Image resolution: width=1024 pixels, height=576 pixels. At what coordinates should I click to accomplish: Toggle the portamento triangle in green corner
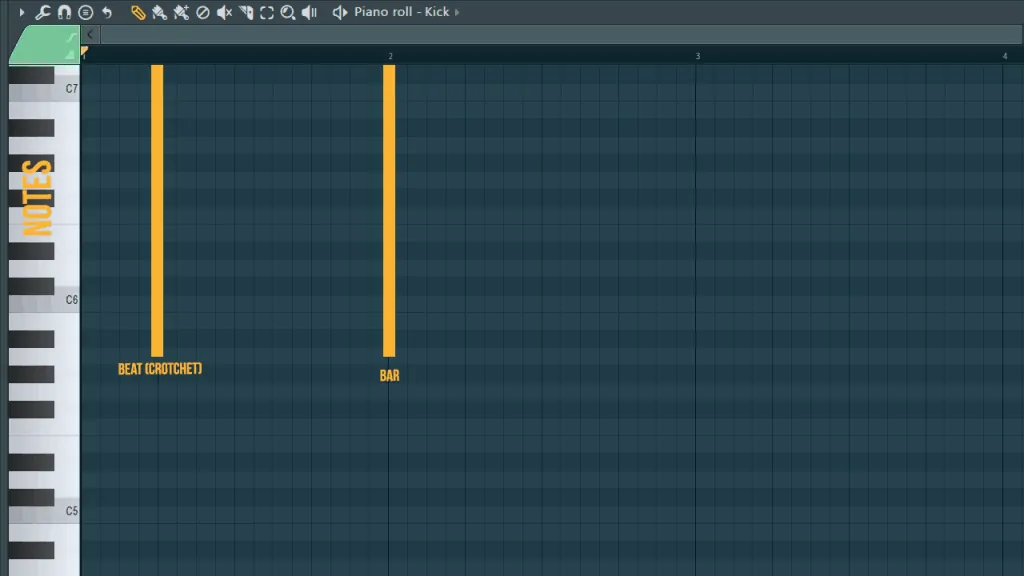[70, 54]
